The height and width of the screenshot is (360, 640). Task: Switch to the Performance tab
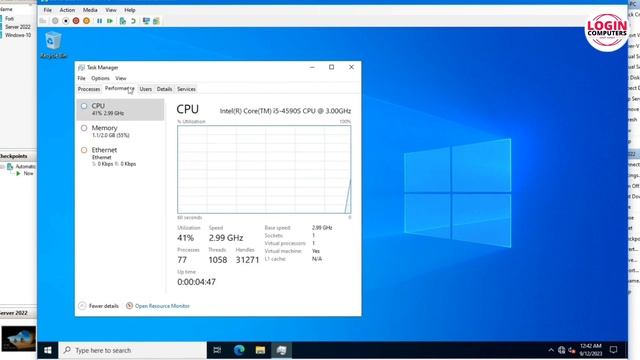[x=119, y=89]
